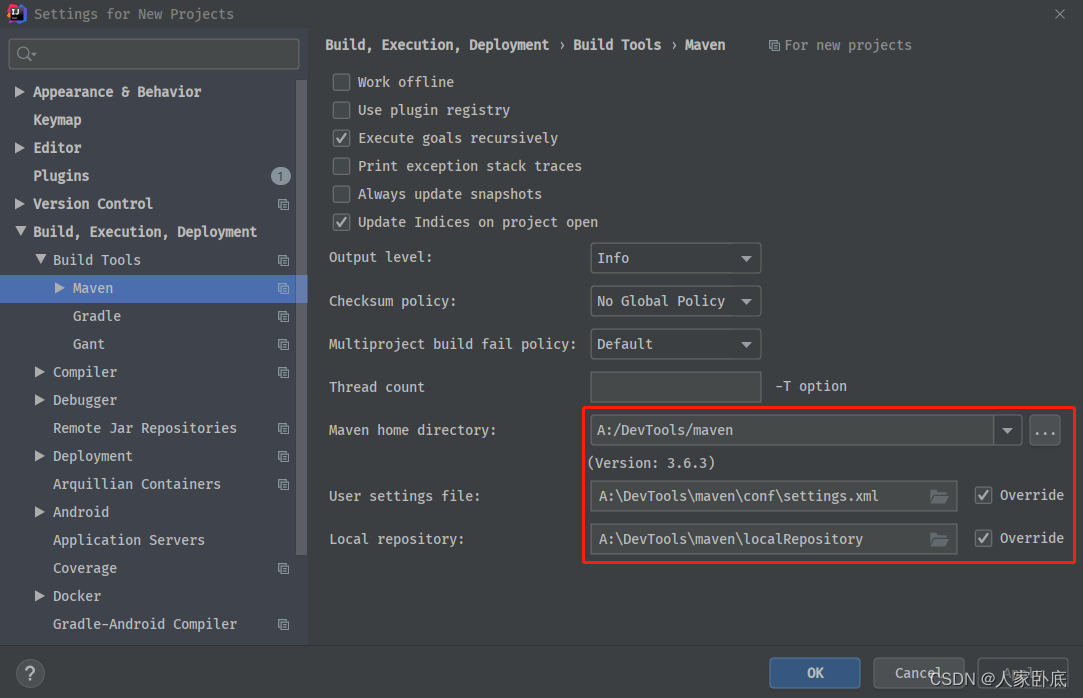
Task: Click the Maven home directory path field
Action: (x=792, y=431)
